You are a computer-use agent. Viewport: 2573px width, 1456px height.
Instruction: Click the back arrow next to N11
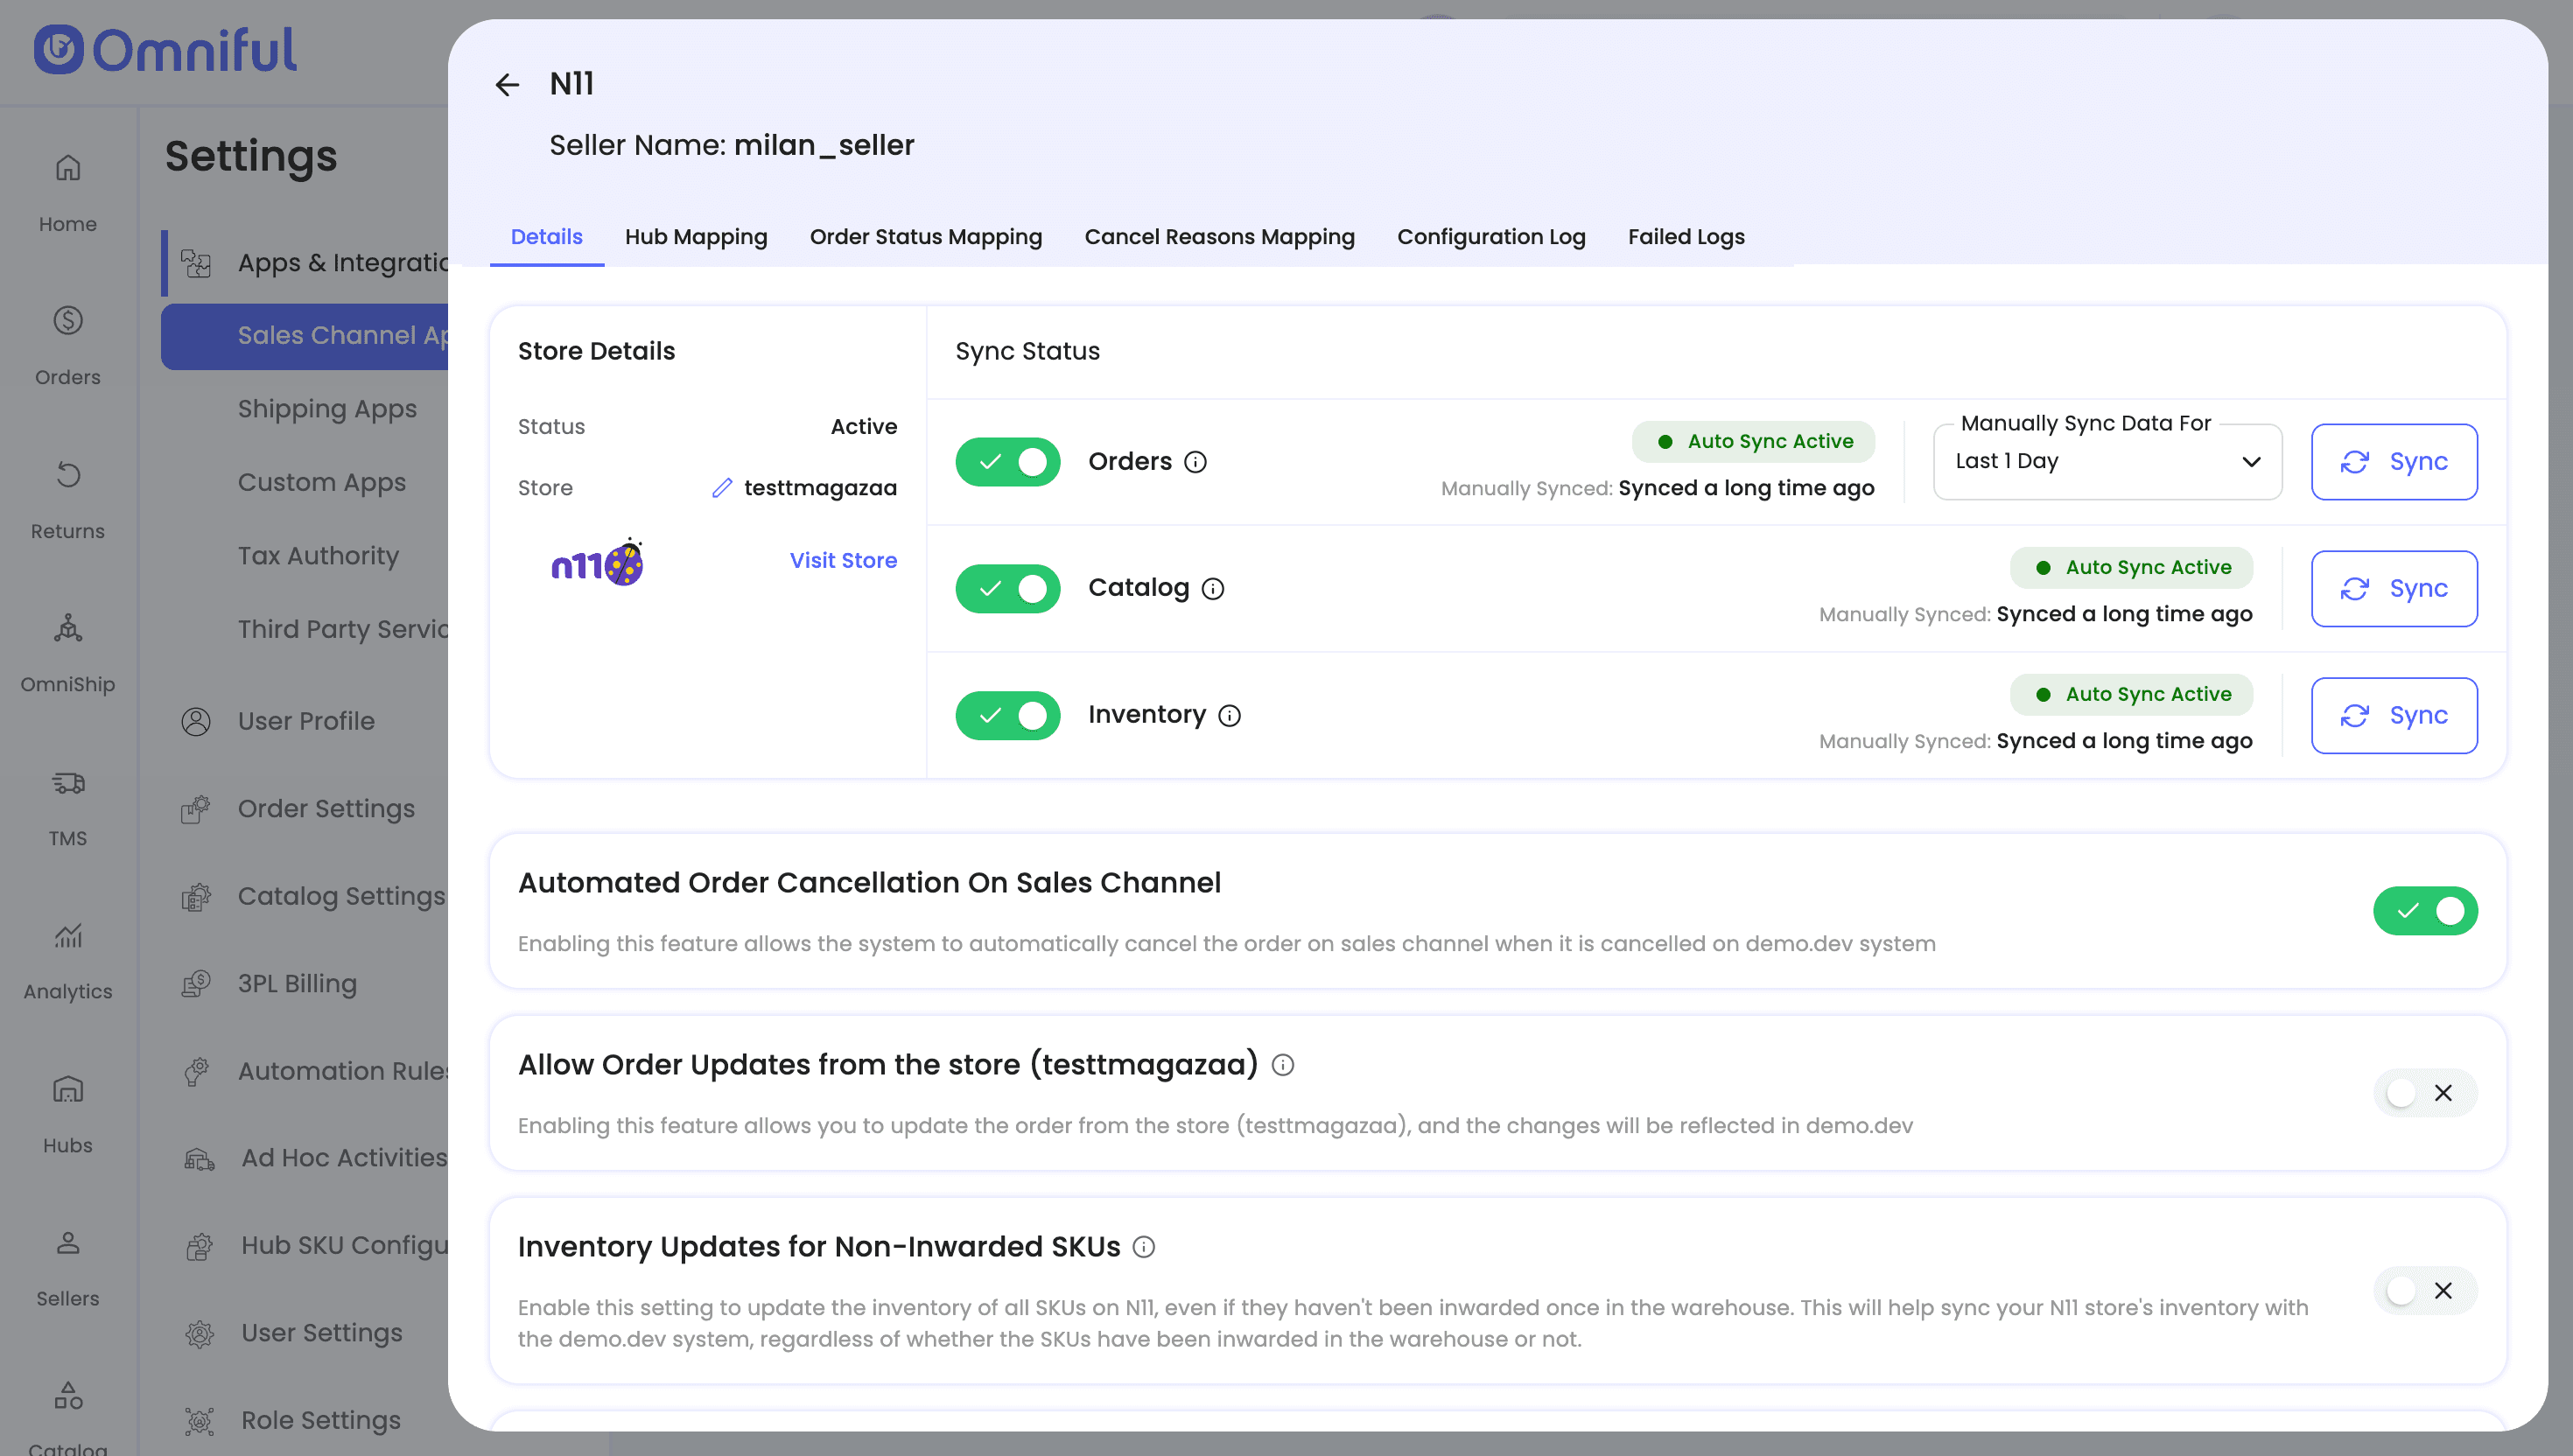[507, 85]
